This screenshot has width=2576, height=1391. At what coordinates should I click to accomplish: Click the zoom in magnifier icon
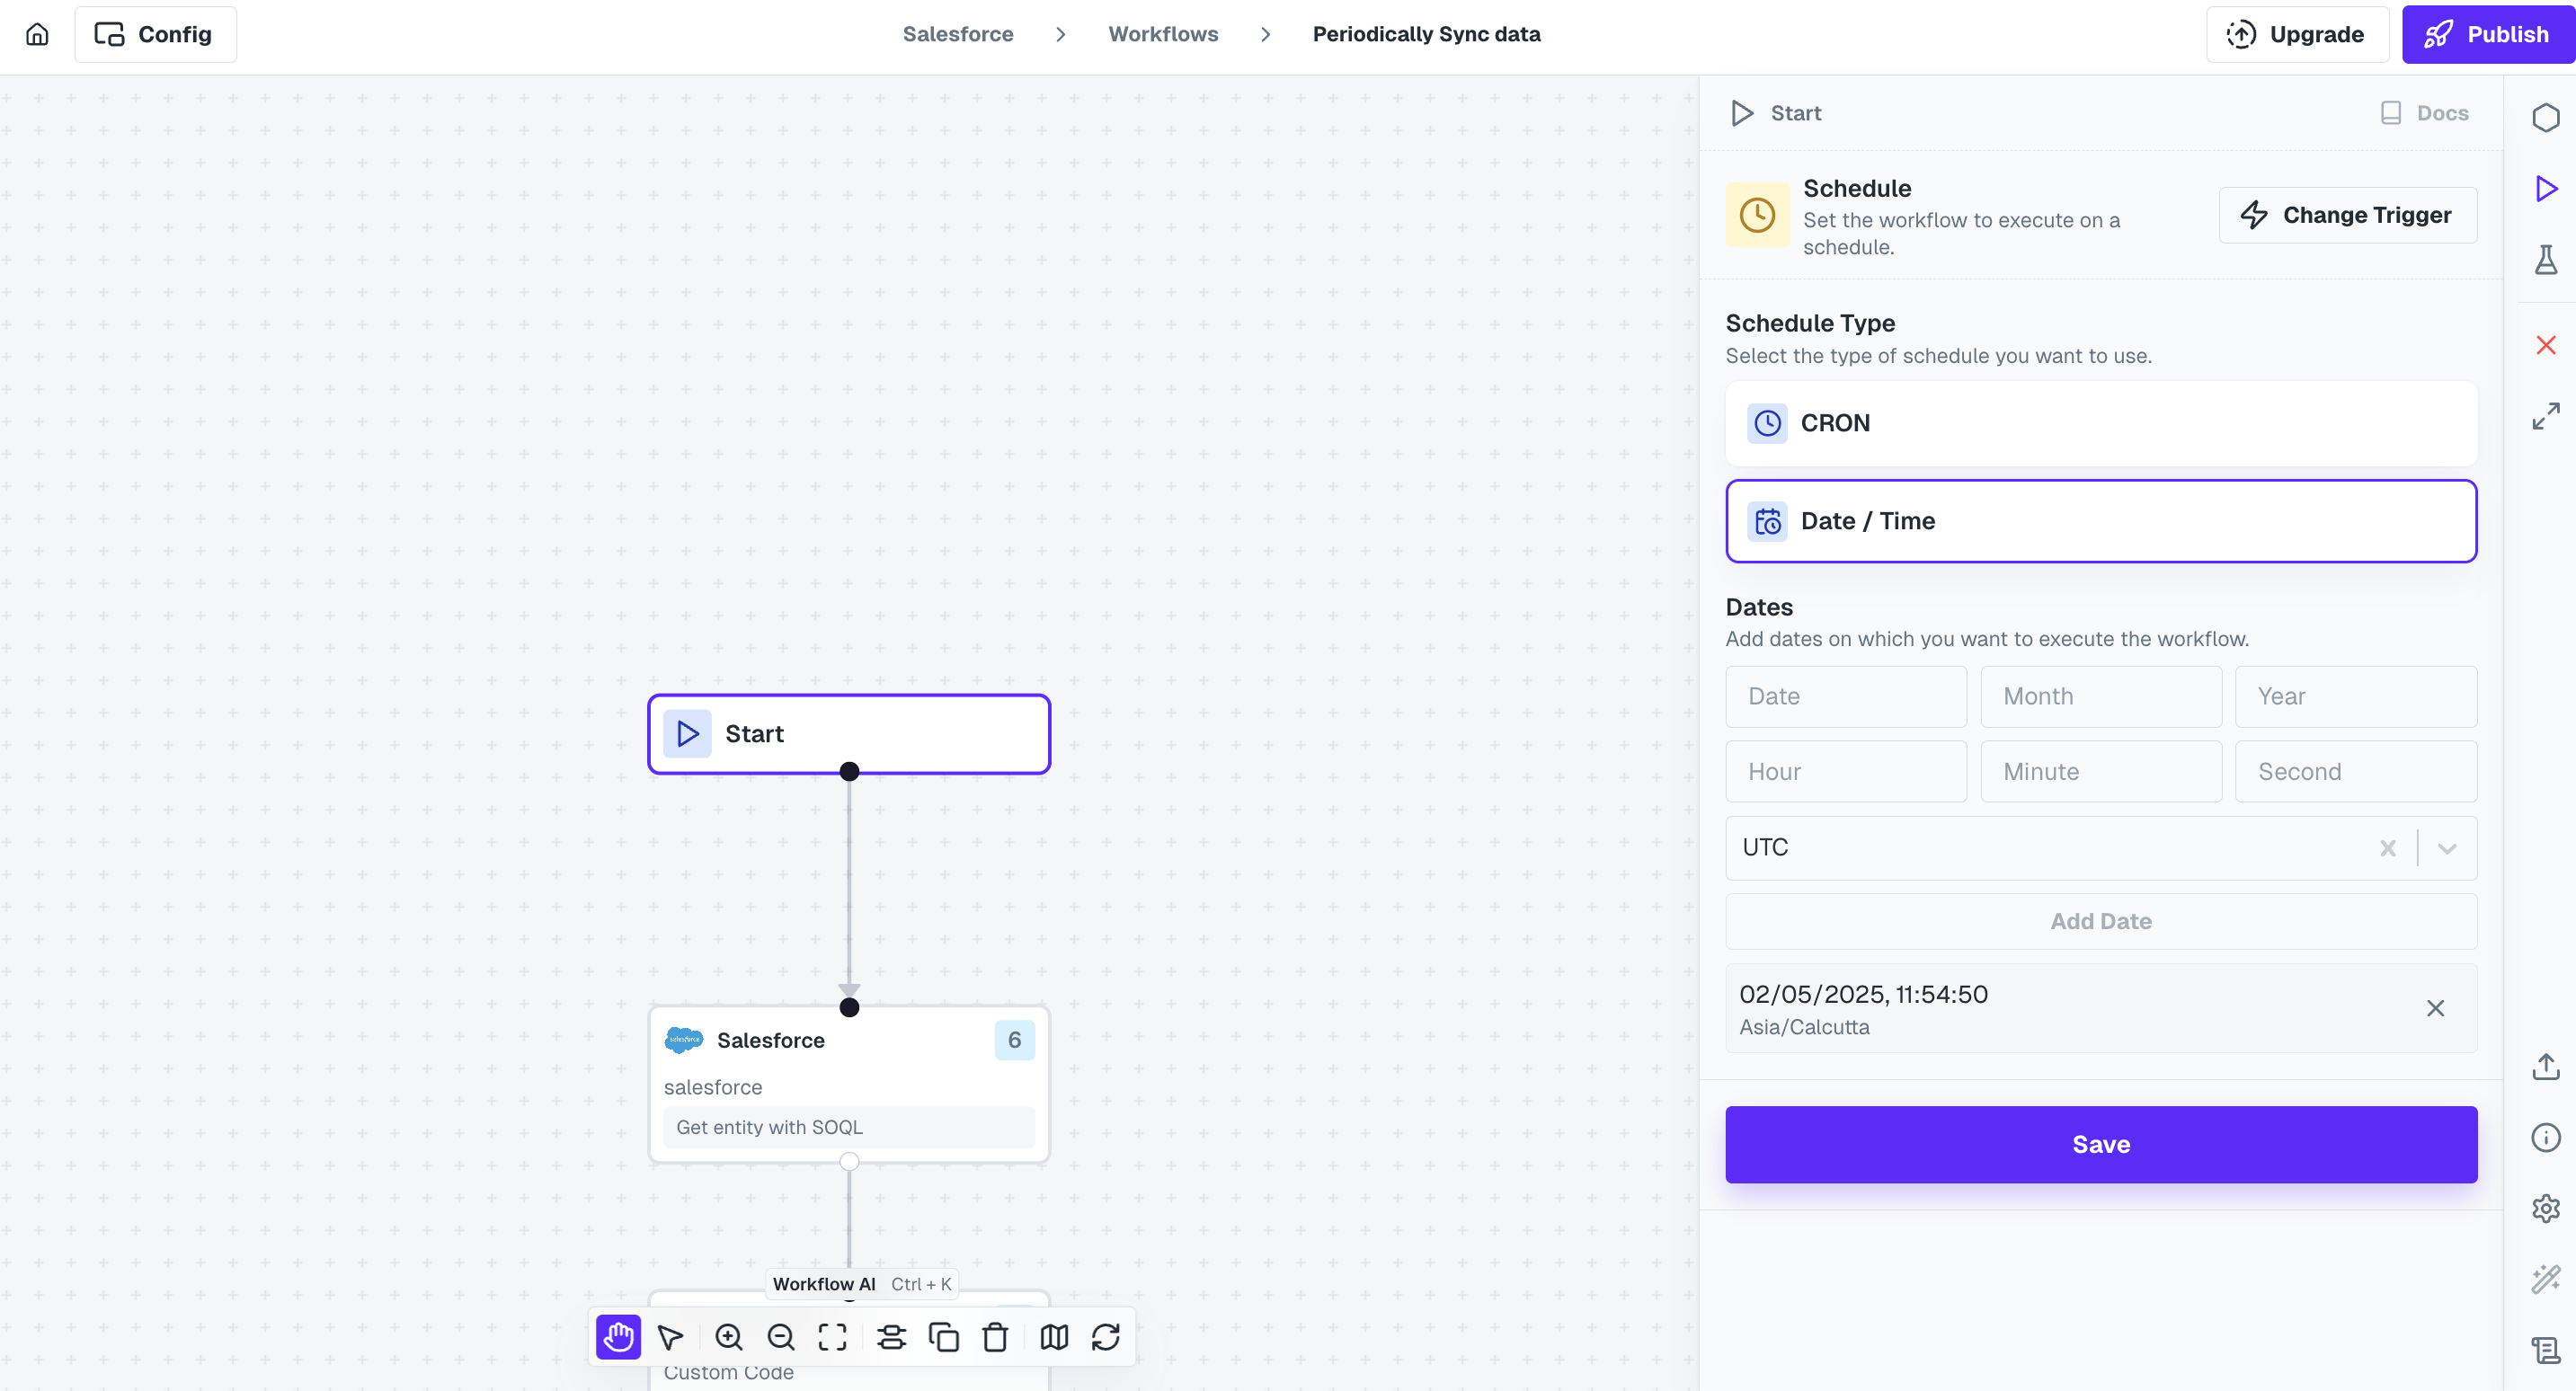[729, 1337]
